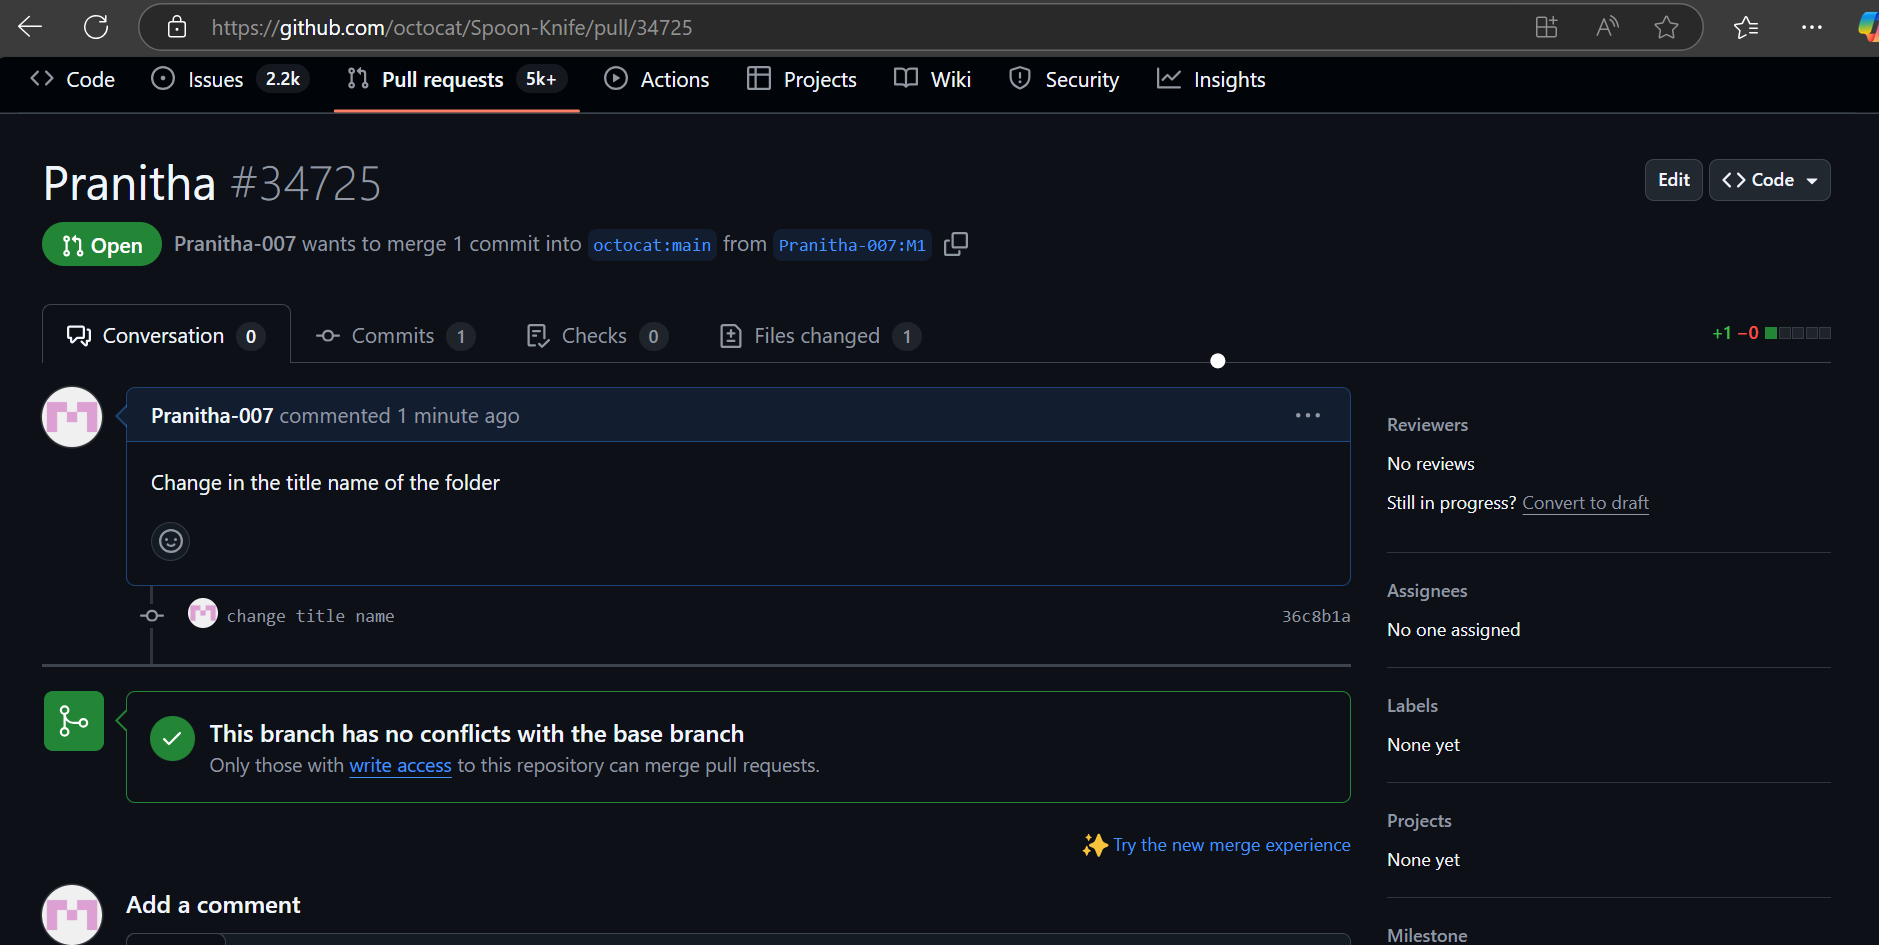Click the 'No one assigned' text
This screenshot has width=1879, height=945.
pos(1453,630)
